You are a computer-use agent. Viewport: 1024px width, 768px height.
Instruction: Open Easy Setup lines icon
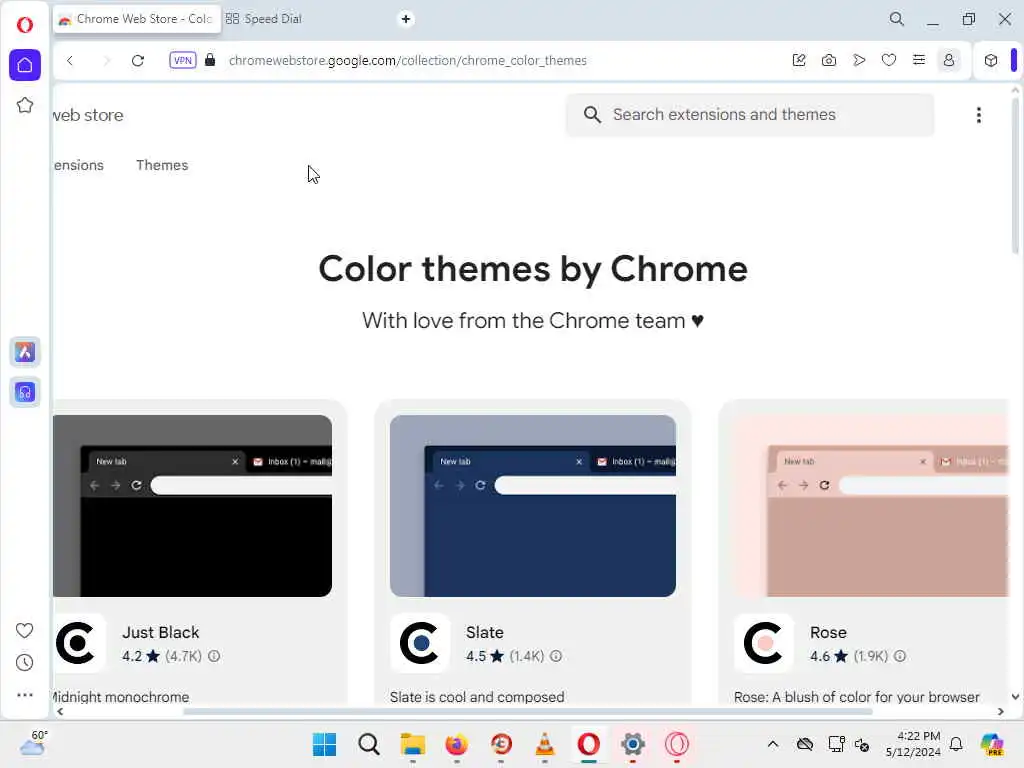click(x=919, y=60)
